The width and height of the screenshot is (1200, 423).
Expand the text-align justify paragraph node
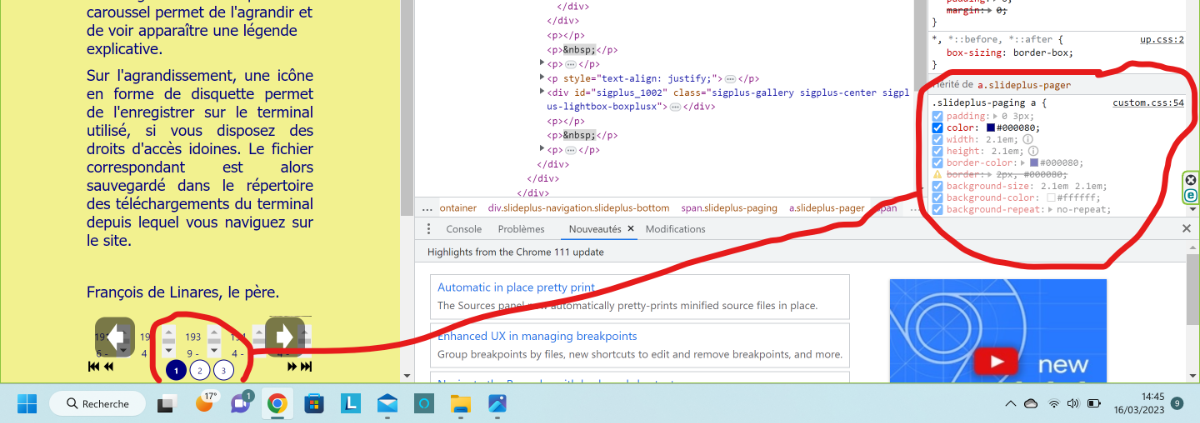point(541,78)
